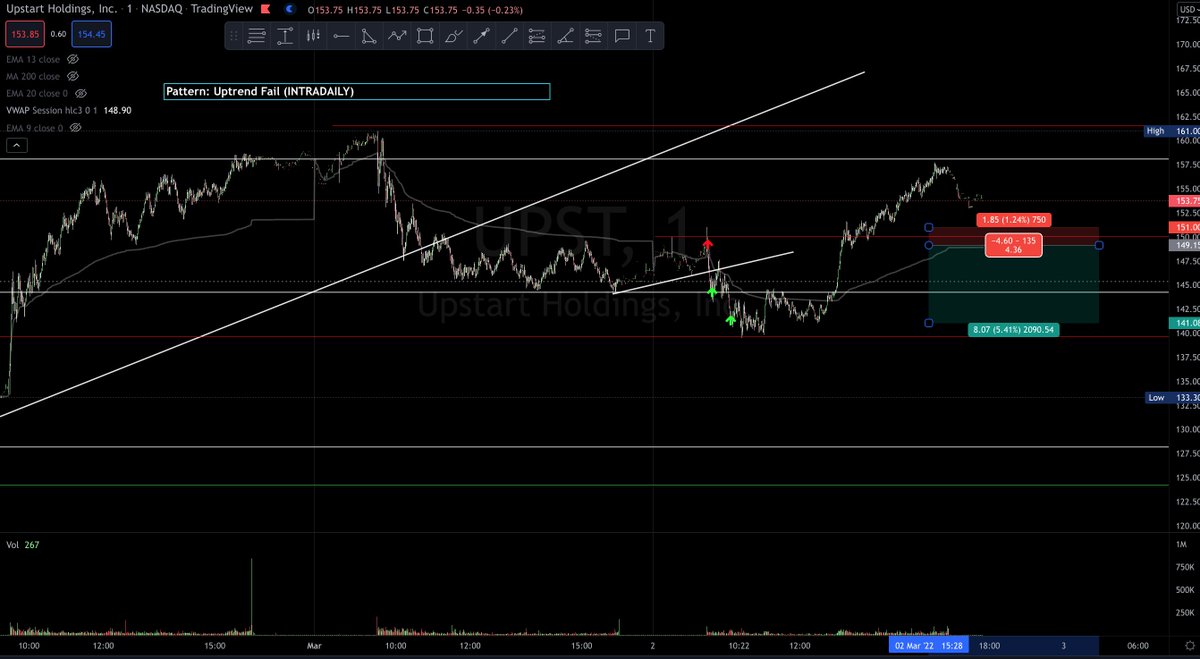The height and width of the screenshot is (659, 1200).
Task: Grab the drawing toolbar drag handle
Action: (x=233, y=36)
